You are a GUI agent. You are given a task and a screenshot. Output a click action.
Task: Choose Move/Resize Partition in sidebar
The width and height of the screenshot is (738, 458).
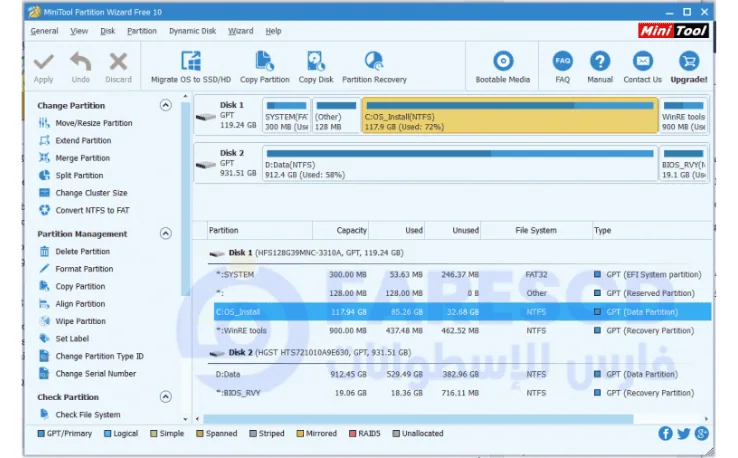[93, 123]
